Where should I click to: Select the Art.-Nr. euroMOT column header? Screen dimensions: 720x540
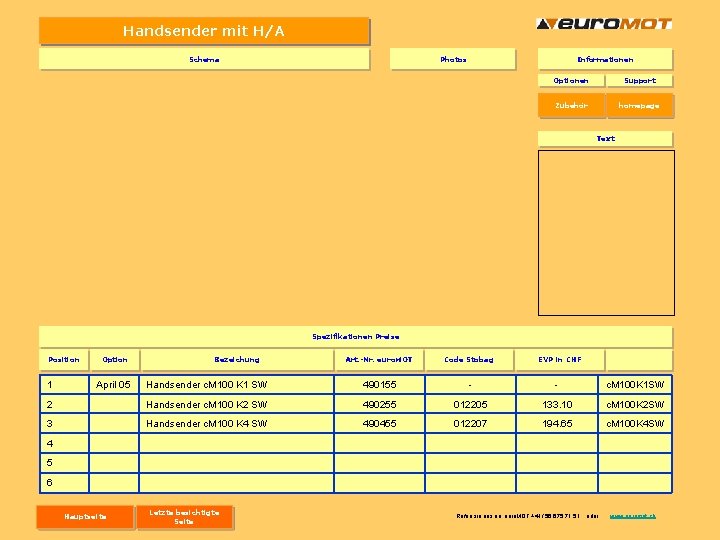pos(379,360)
